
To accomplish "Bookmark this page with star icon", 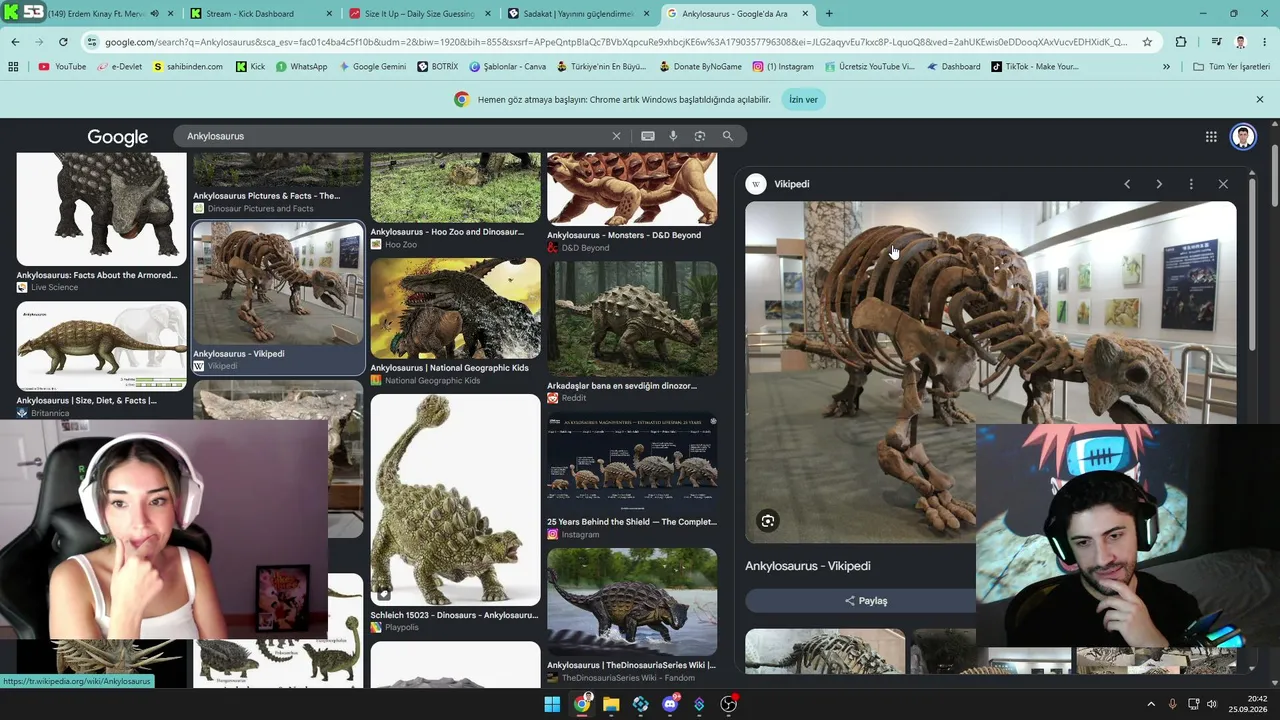I will click(x=1147, y=42).
